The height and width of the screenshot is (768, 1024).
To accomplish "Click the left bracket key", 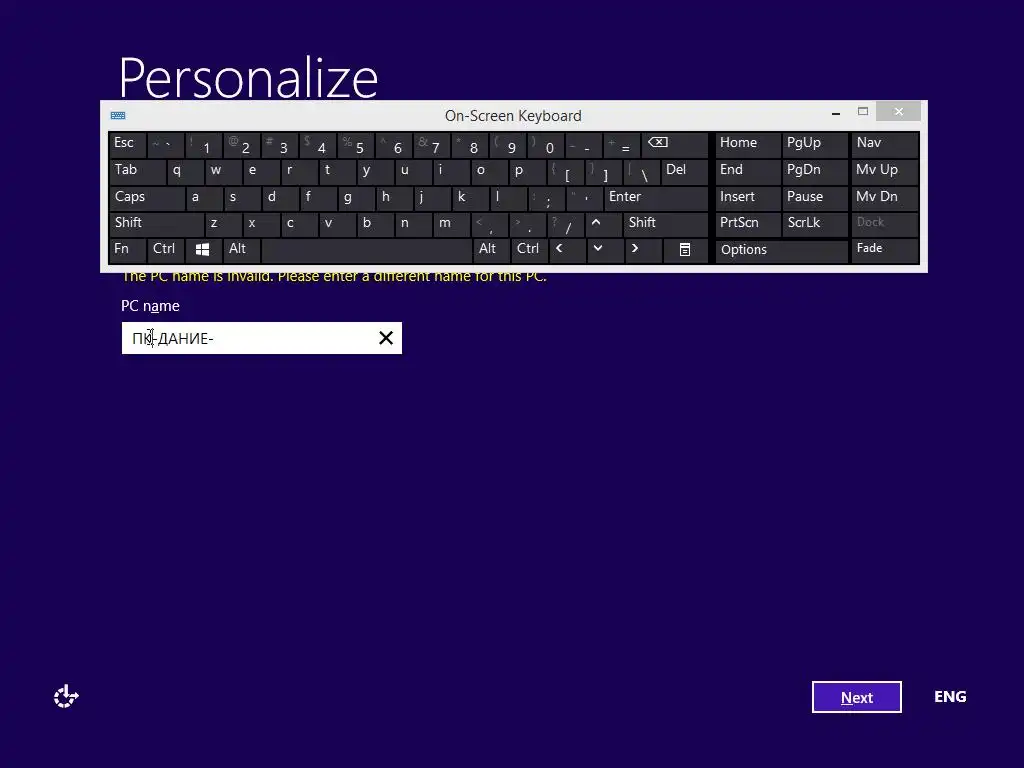I will [x=565, y=172].
